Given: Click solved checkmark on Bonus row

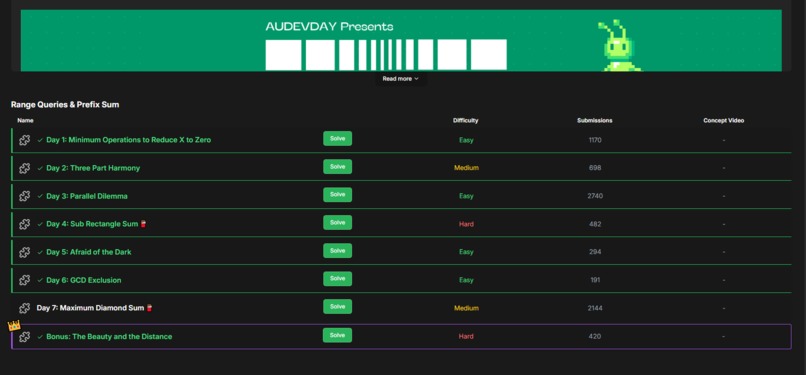Looking at the screenshot, I should 40,336.
